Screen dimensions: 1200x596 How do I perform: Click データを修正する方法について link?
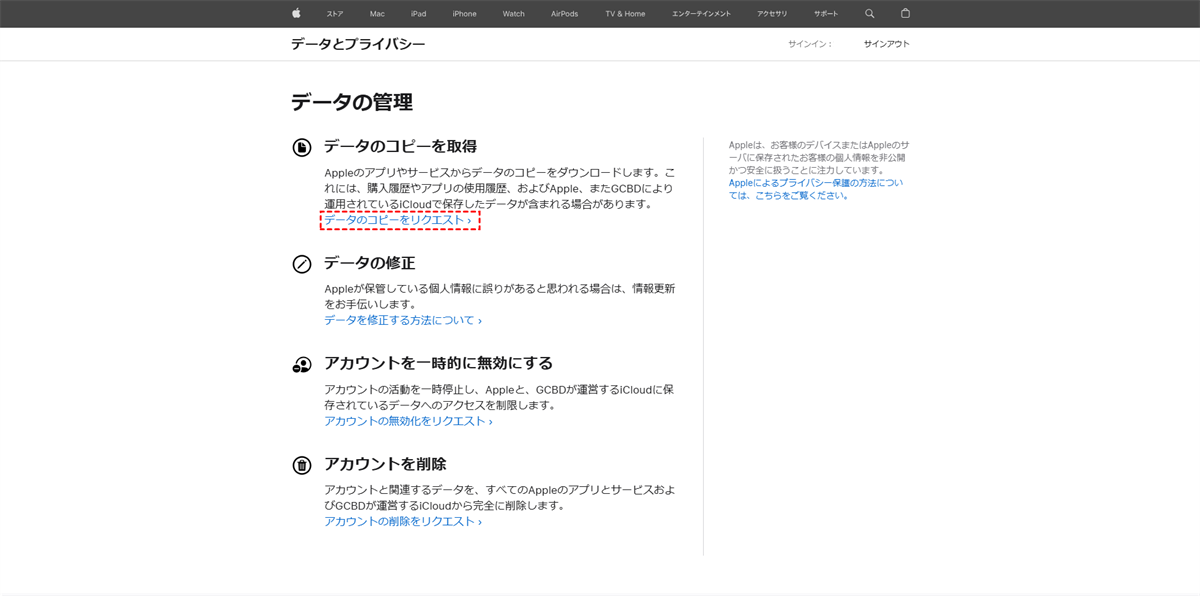403,321
